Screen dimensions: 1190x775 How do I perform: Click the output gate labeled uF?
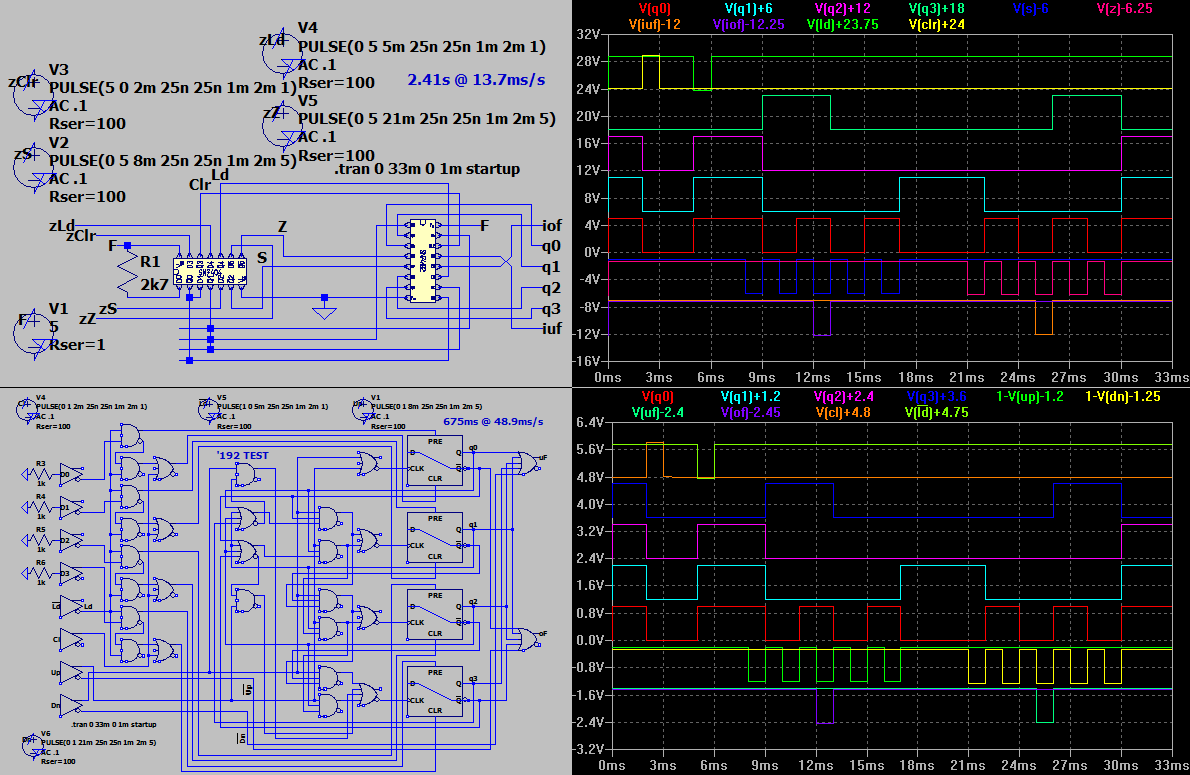pyautogui.click(x=524, y=461)
